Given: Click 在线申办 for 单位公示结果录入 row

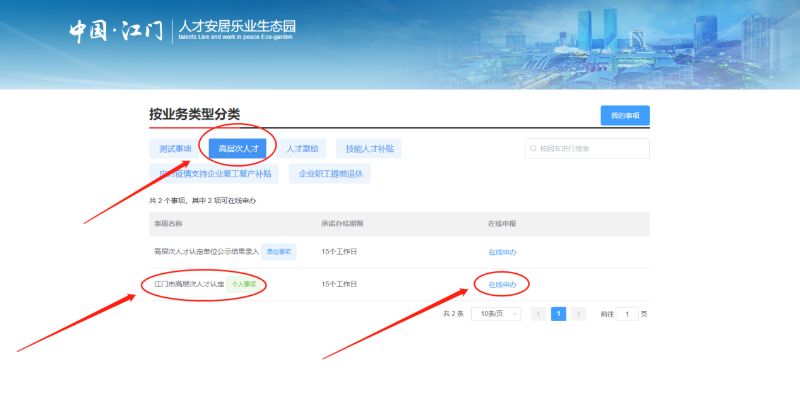Looking at the screenshot, I should click(x=503, y=252).
